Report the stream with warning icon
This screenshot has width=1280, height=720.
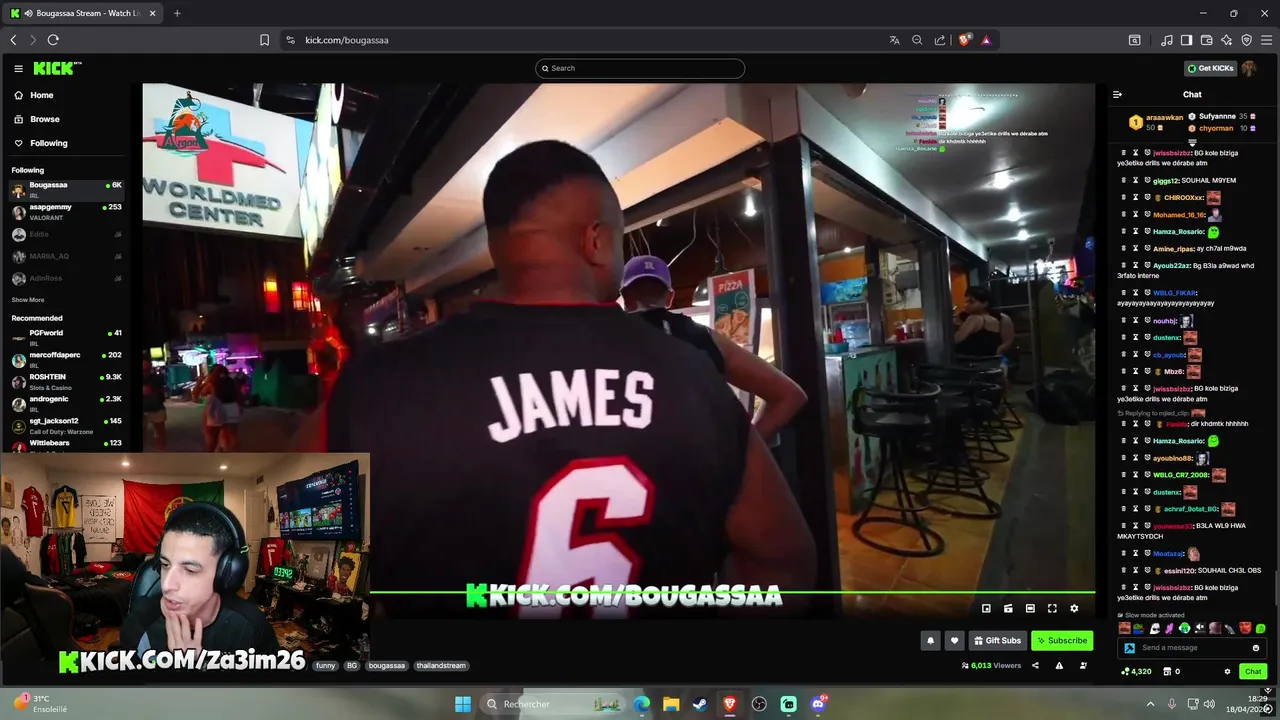(x=1059, y=665)
